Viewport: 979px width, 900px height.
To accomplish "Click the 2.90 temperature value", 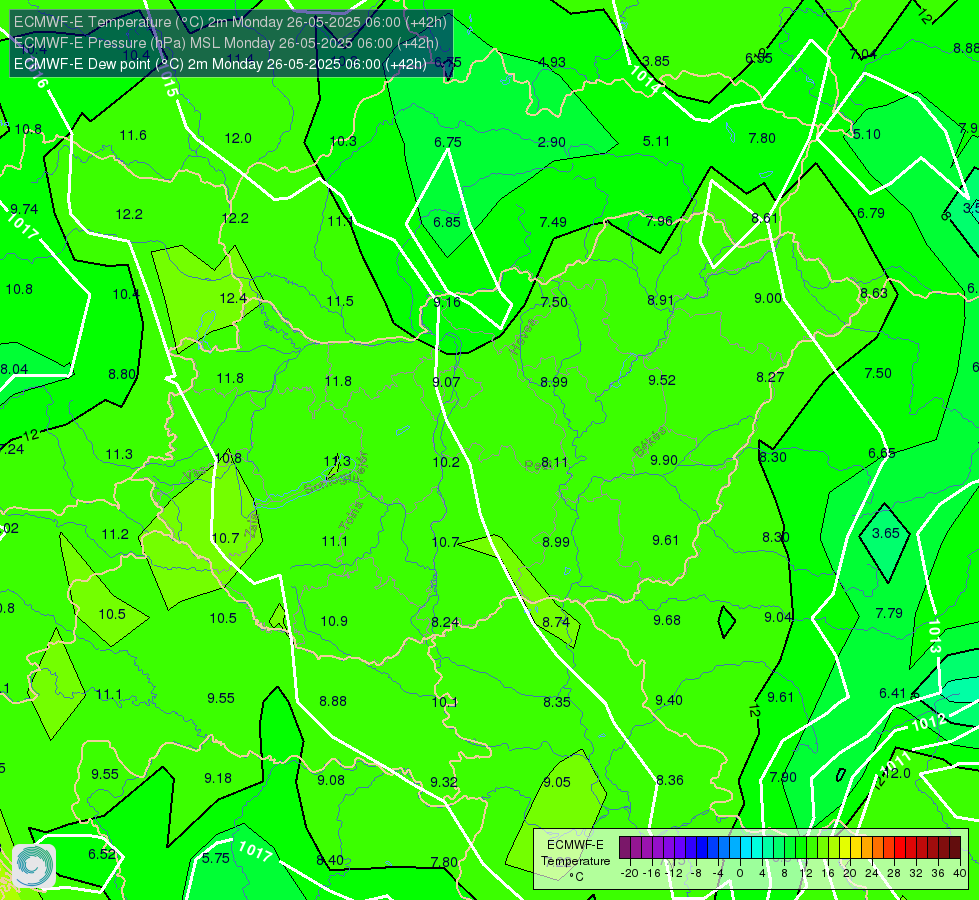I will (x=551, y=142).
